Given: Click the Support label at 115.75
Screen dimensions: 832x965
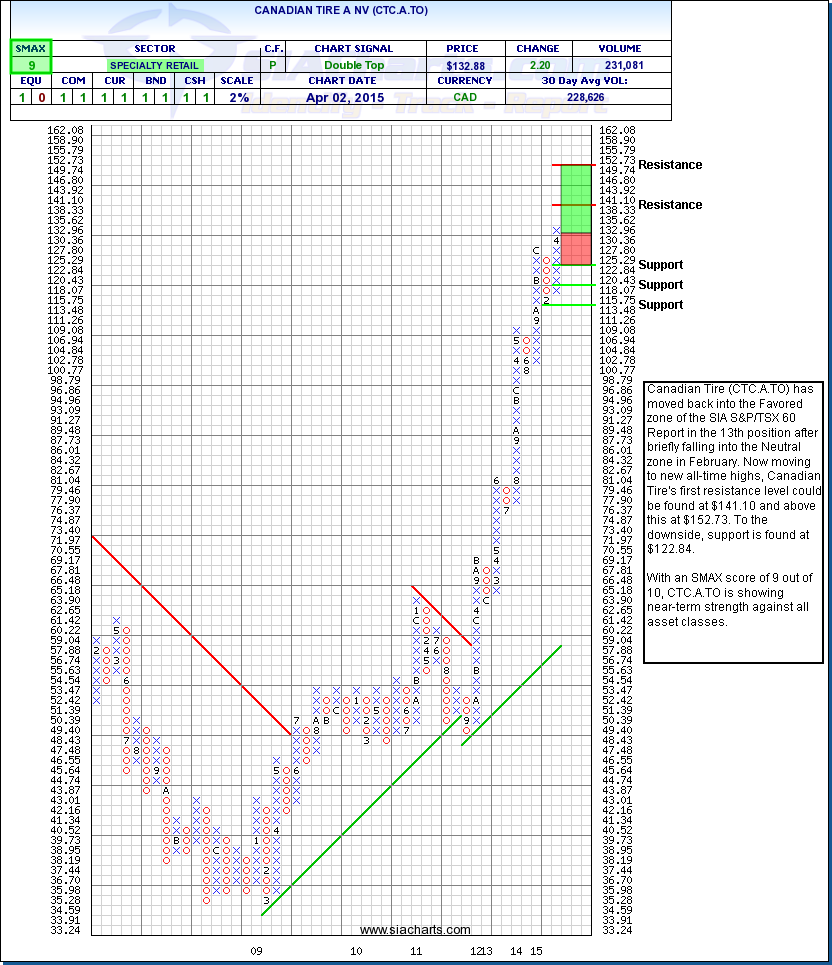Looking at the screenshot, I should 660,305.
